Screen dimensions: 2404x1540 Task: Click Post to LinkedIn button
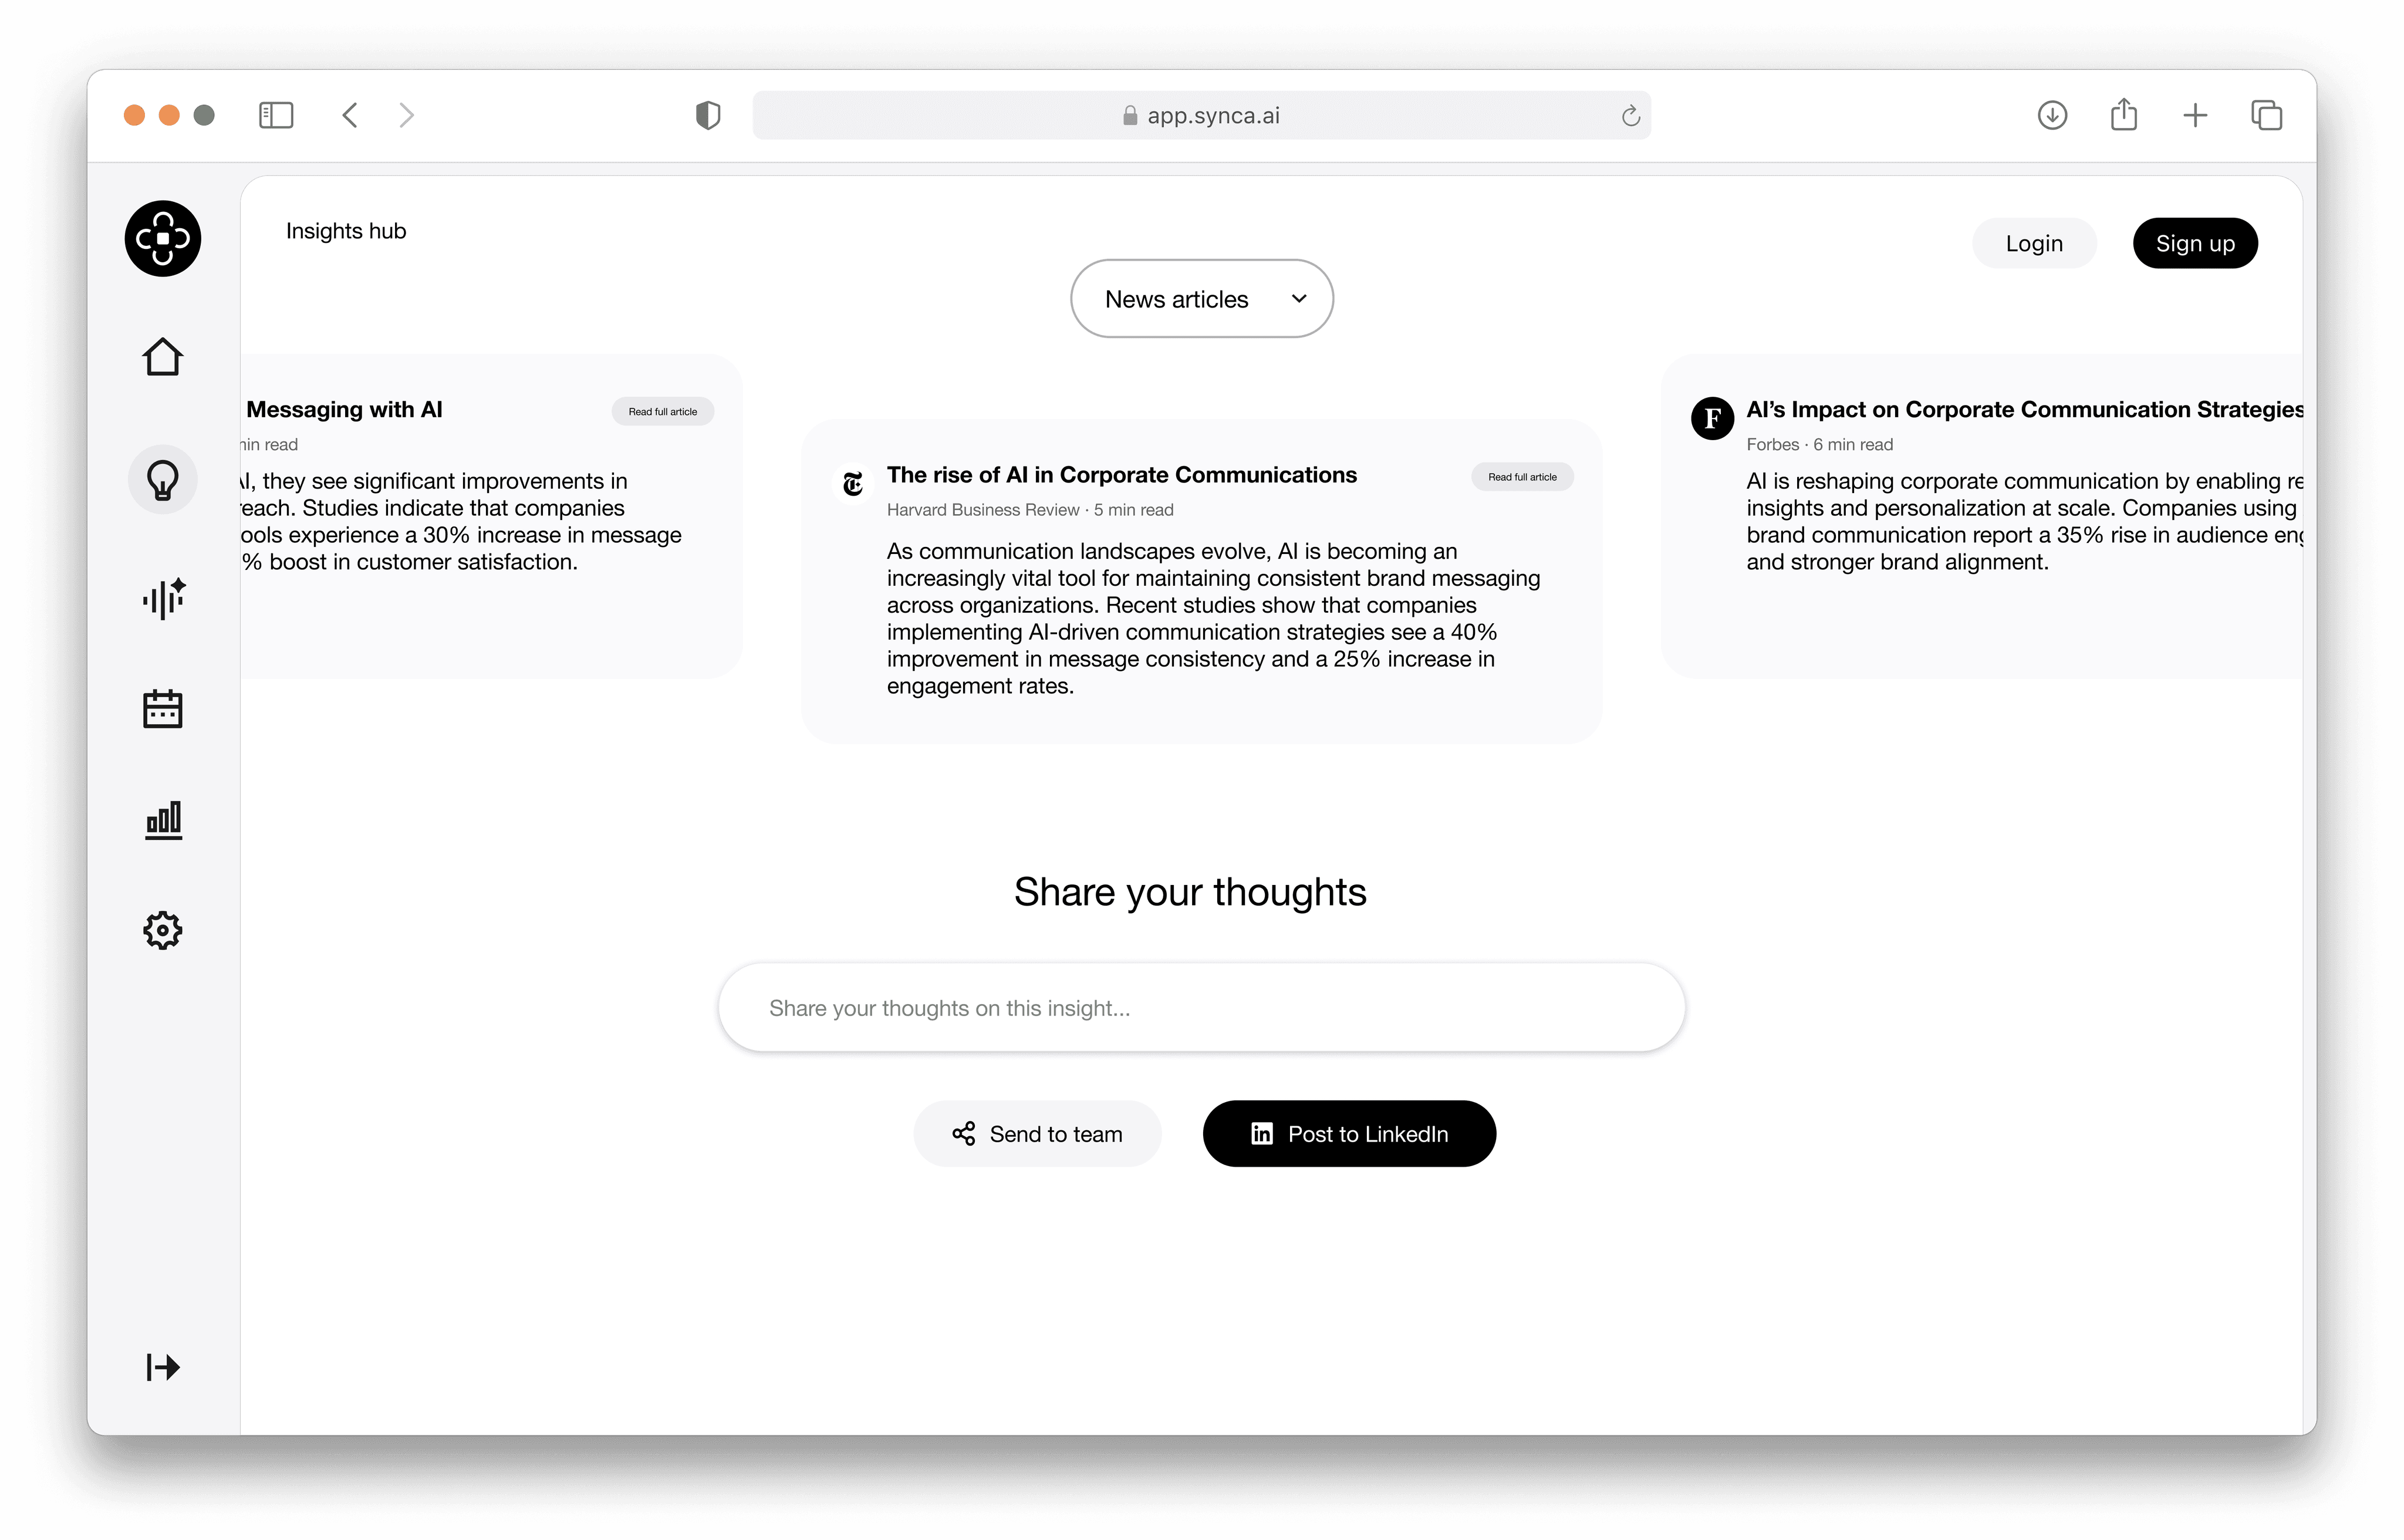[1348, 1133]
